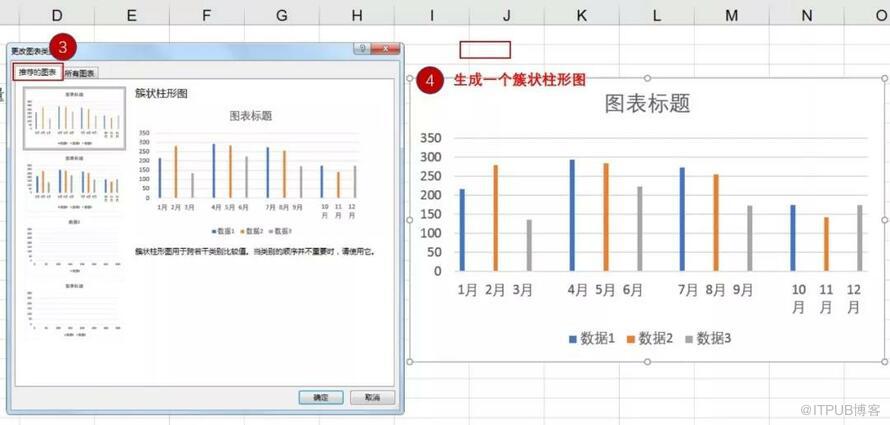This screenshot has width=890, height=425.
Task: Select orange 2月 bar in worksheet chart
Action: [x=496, y=218]
